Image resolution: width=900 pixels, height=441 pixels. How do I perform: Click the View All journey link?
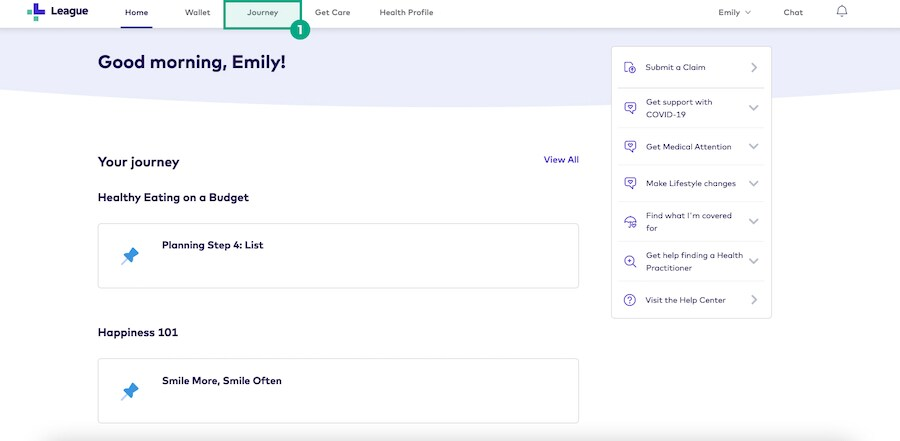(561, 160)
